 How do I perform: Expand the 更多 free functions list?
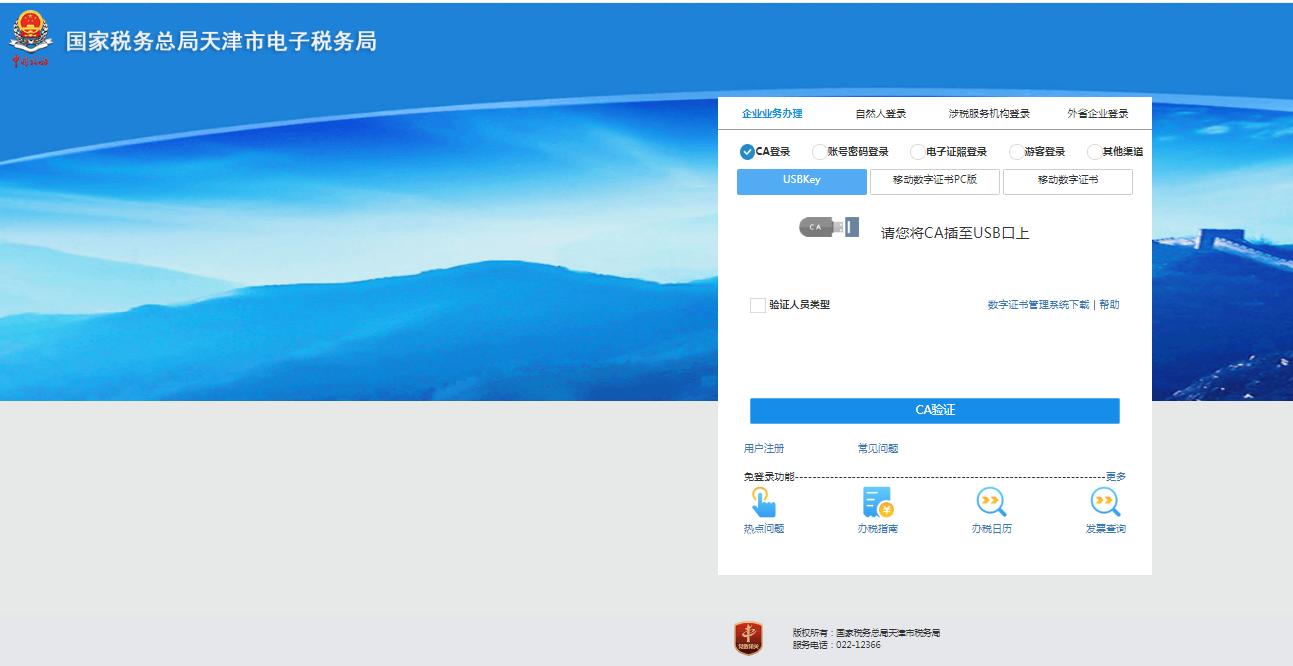[x=1118, y=476]
